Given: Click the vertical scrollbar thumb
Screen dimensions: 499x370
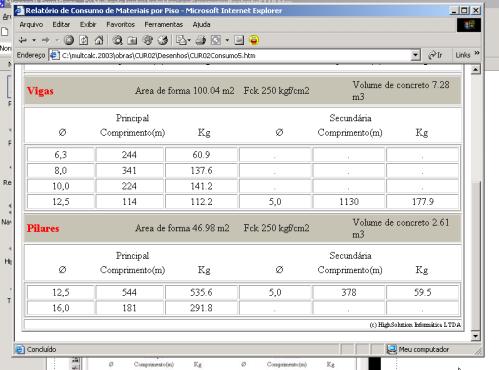Looking at the screenshot, I should (x=476, y=255).
